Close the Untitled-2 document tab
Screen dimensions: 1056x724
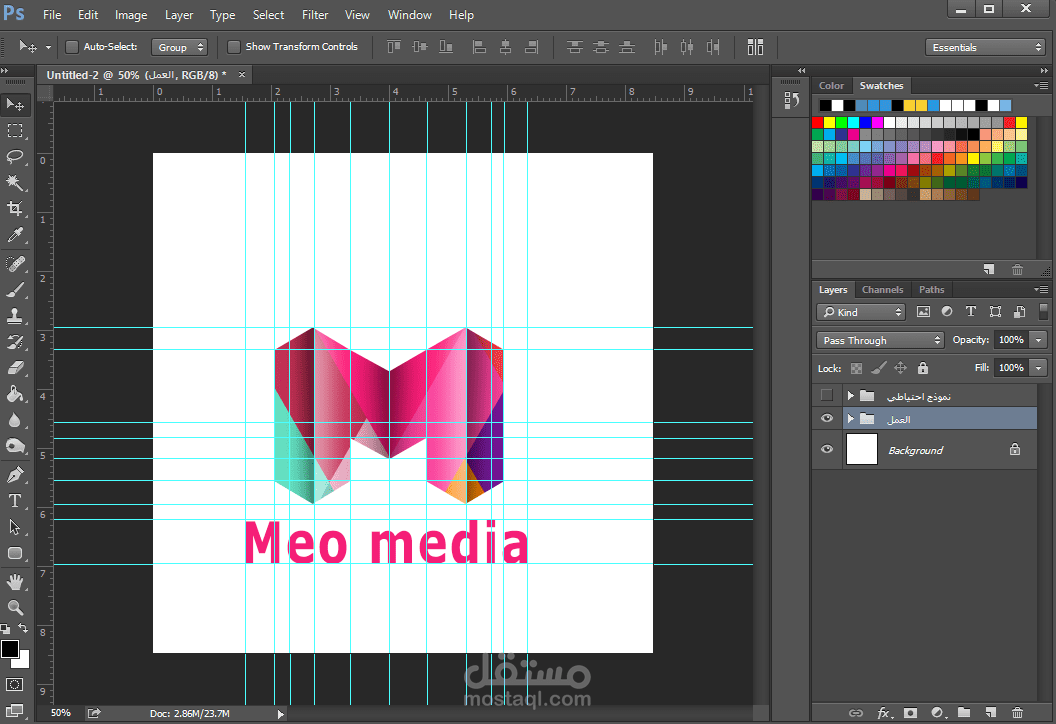click(242, 75)
